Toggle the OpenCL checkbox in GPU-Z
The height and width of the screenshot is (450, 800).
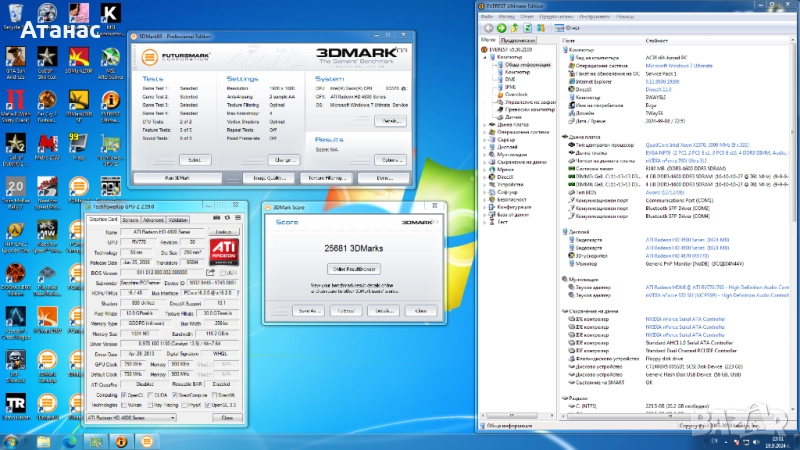(x=126, y=394)
